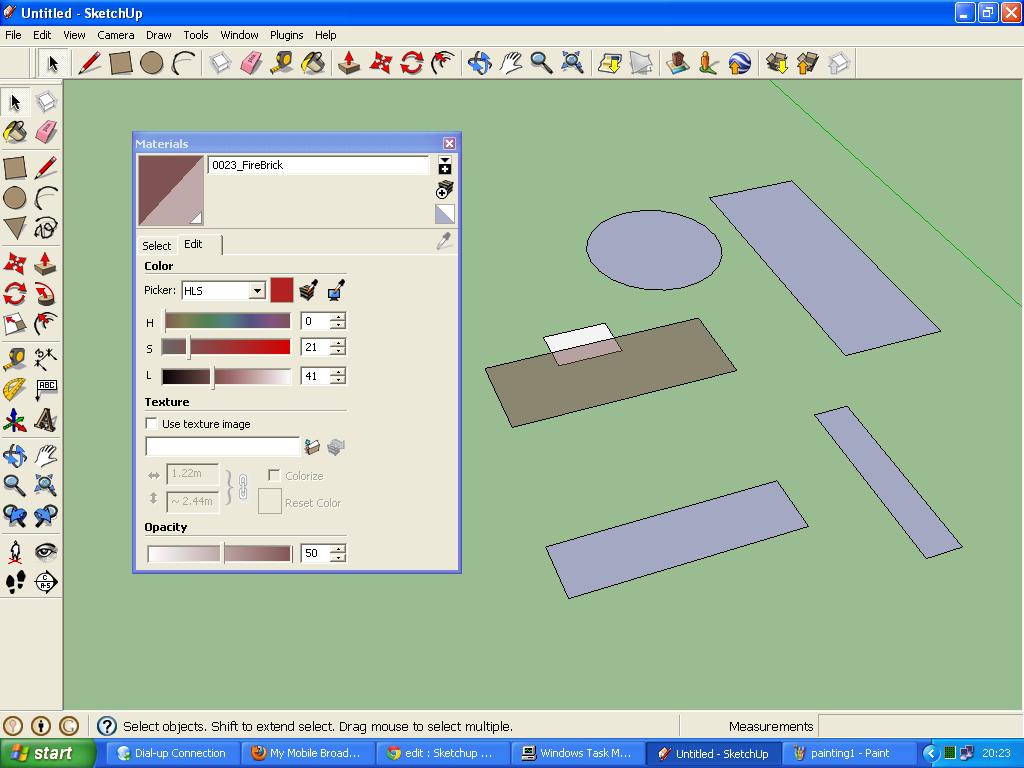
Task: Open Materials details display secondary pane button
Action: coord(445,165)
